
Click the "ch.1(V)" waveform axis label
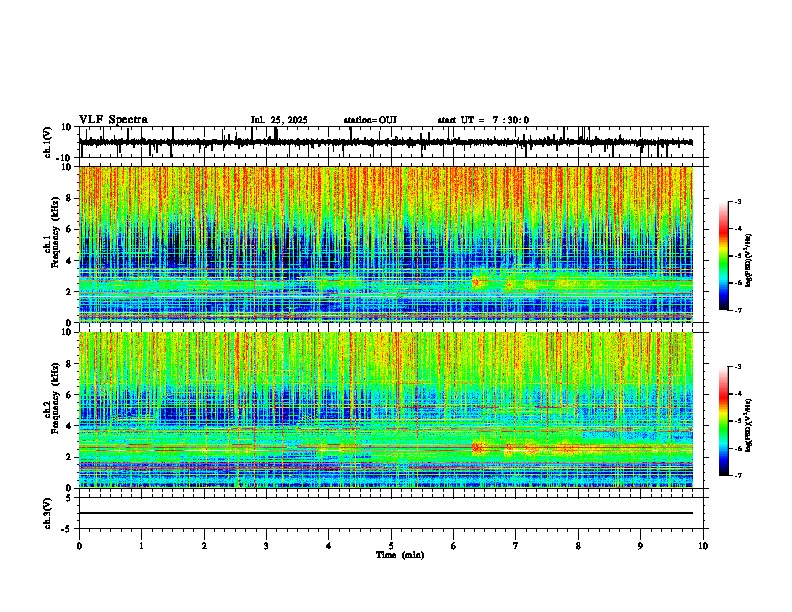click(x=48, y=142)
